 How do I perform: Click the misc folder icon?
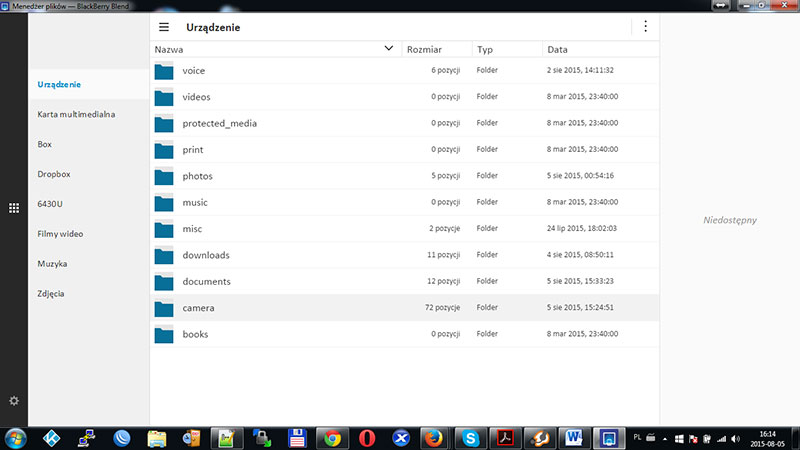point(164,229)
